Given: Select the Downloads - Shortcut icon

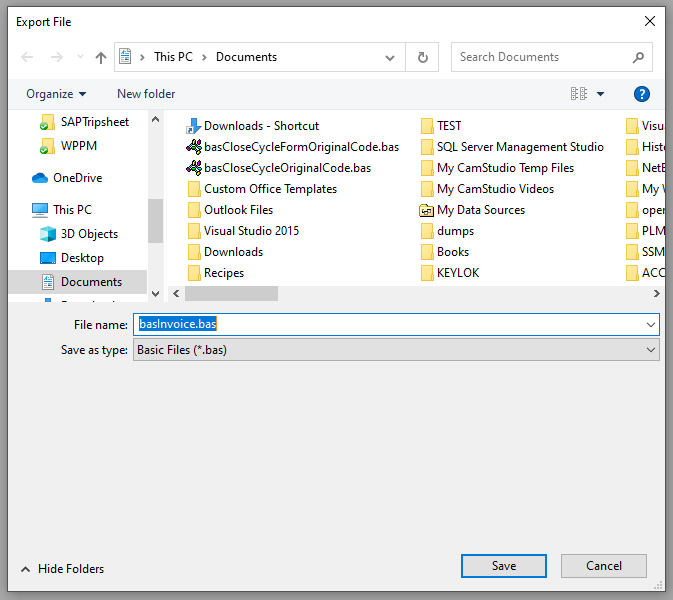Looking at the screenshot, I should pyautogui.click(x=194, y=126).
